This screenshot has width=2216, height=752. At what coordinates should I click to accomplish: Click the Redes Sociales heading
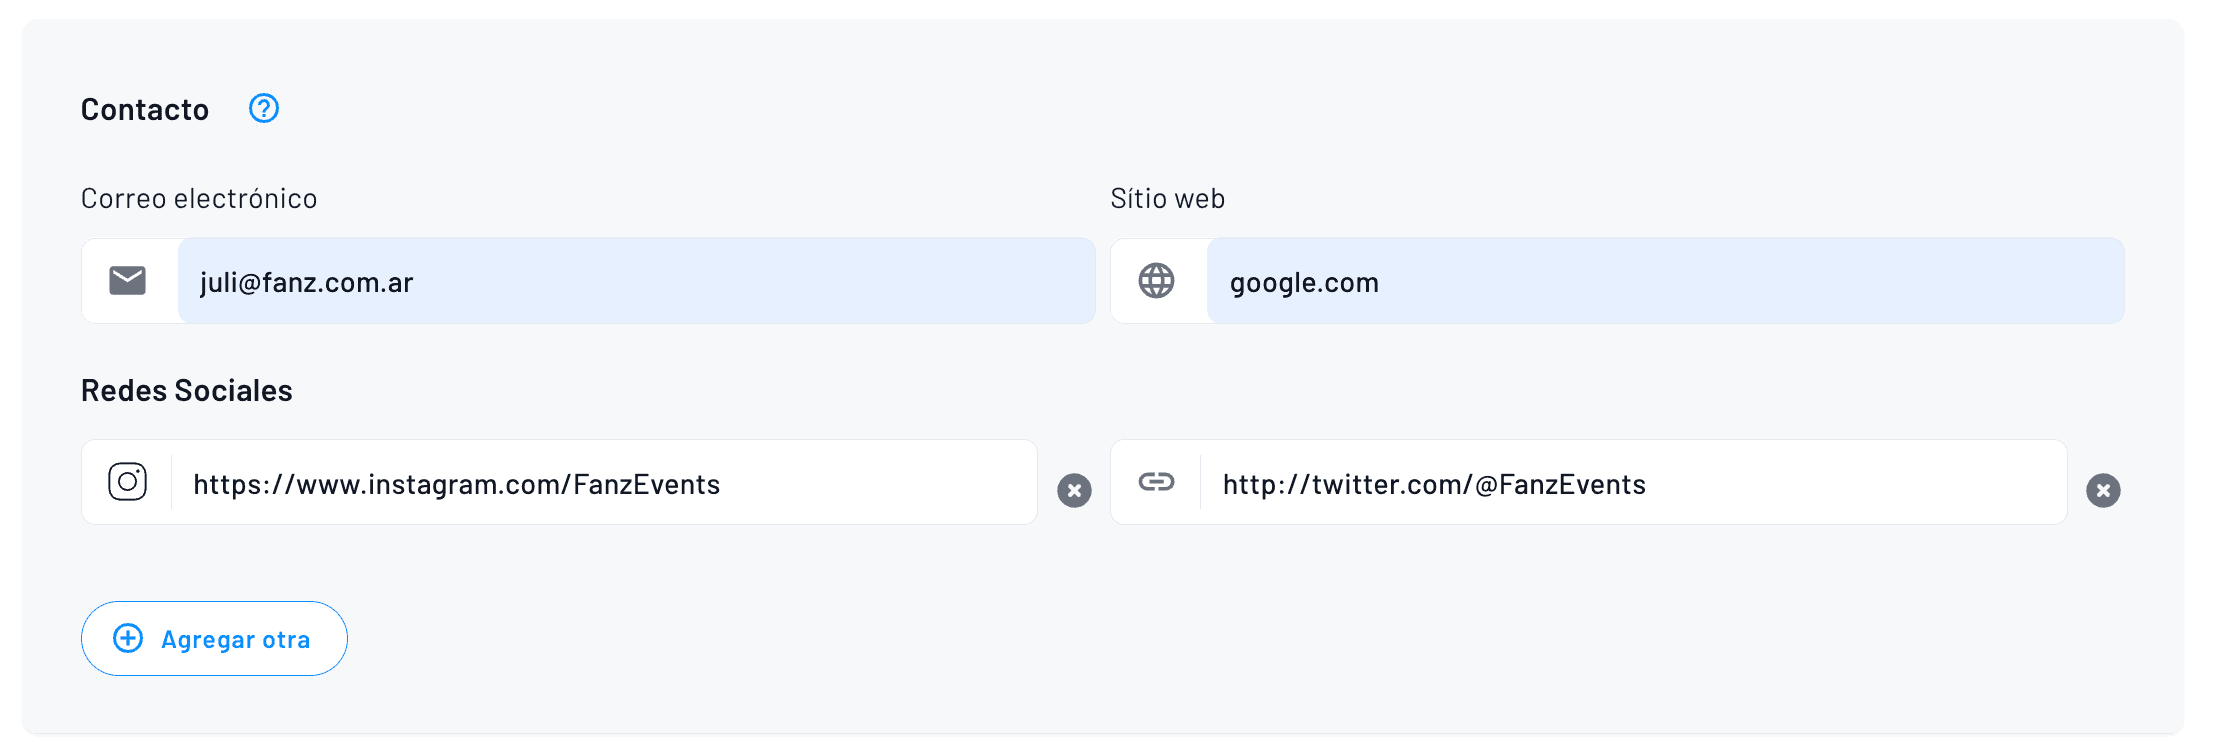click(187, 390)
